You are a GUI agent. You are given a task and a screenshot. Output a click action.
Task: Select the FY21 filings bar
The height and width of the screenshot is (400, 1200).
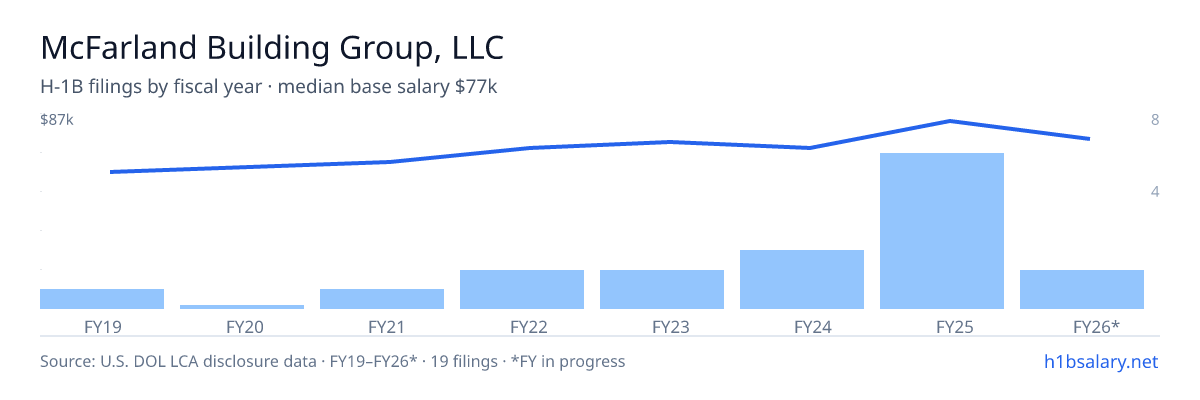pyautogui.click(x=382, y=299)
